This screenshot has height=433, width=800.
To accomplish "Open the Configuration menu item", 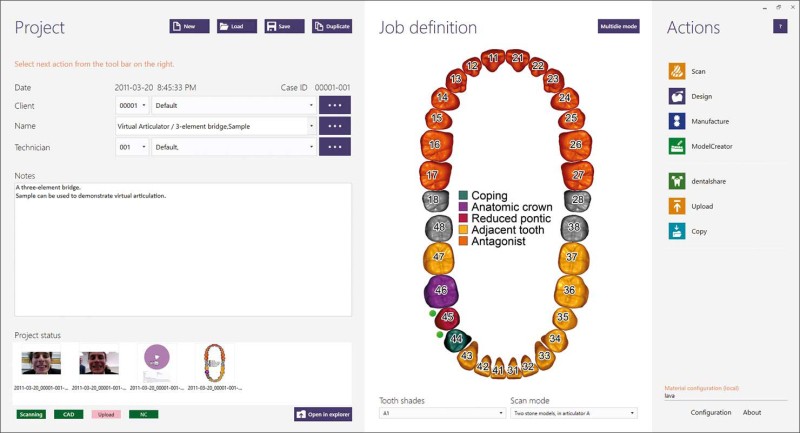I will (x=711, y=412).
